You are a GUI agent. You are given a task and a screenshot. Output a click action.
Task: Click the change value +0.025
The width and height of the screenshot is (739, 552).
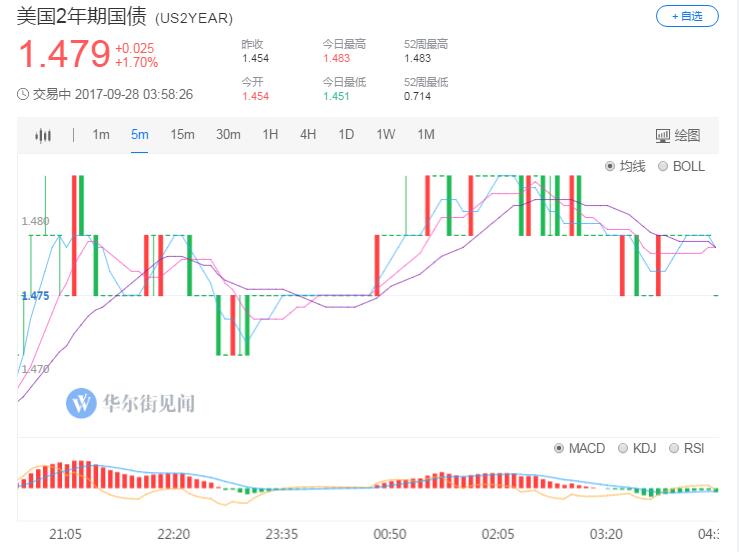(135, 49)
